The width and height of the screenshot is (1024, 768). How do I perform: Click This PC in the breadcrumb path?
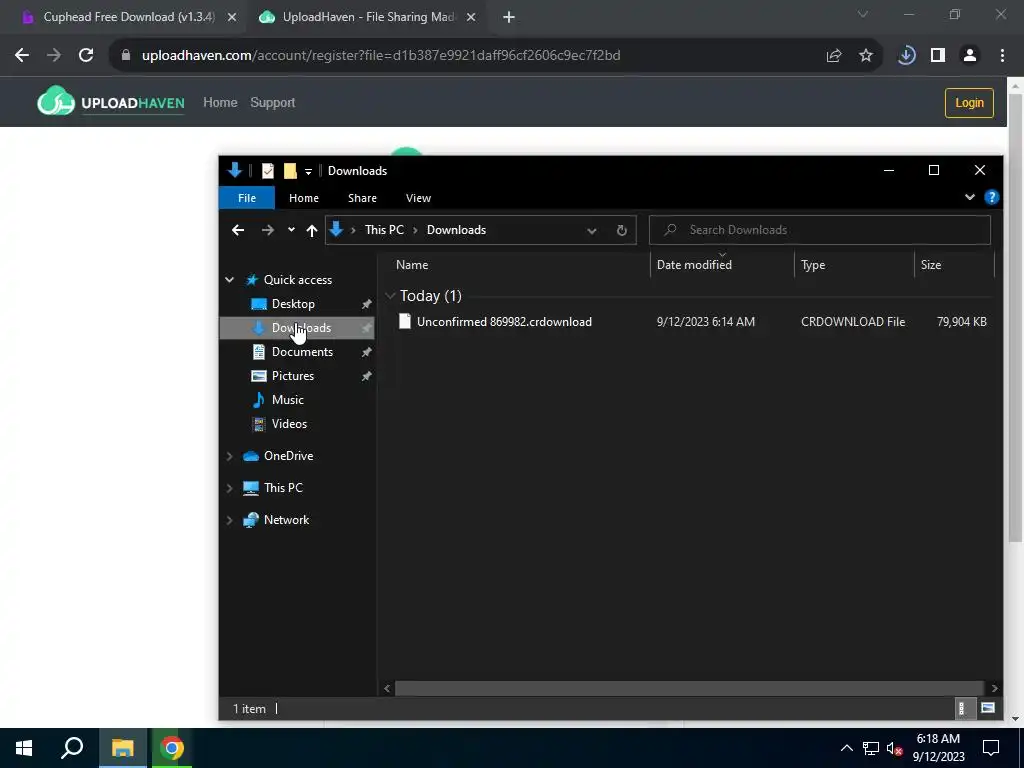point(384,230)
